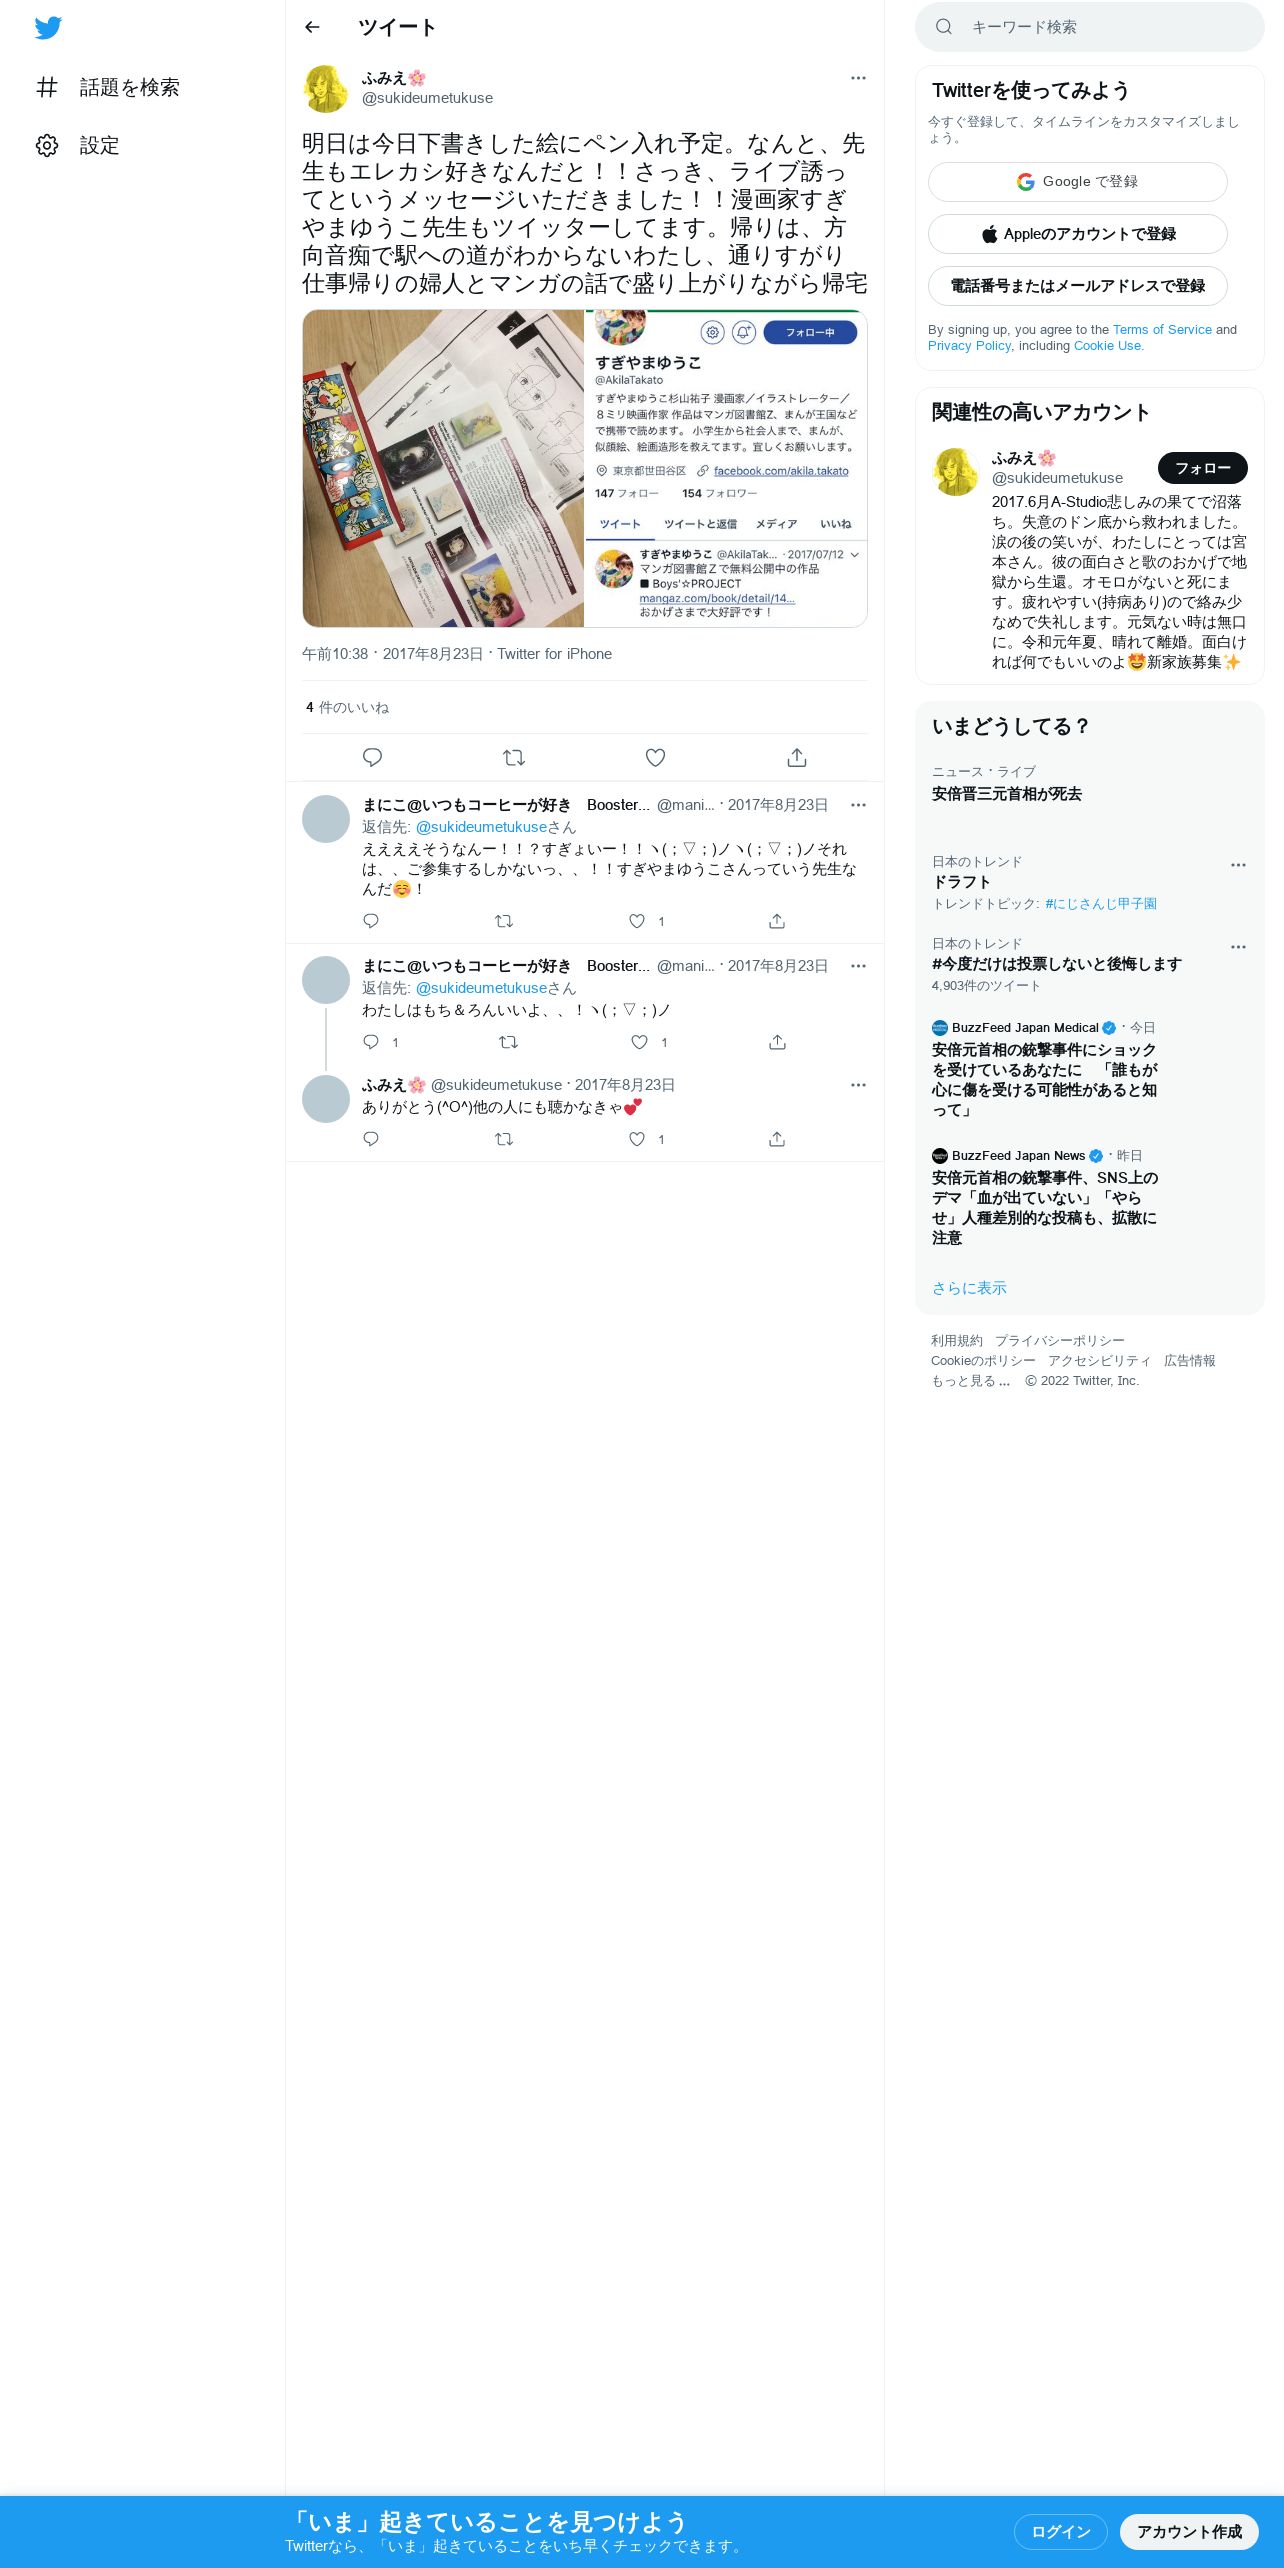Open 話題を検索 in the sidebar
The height and width of the screenshot is (2568, 1284).
tap(108, 87)
